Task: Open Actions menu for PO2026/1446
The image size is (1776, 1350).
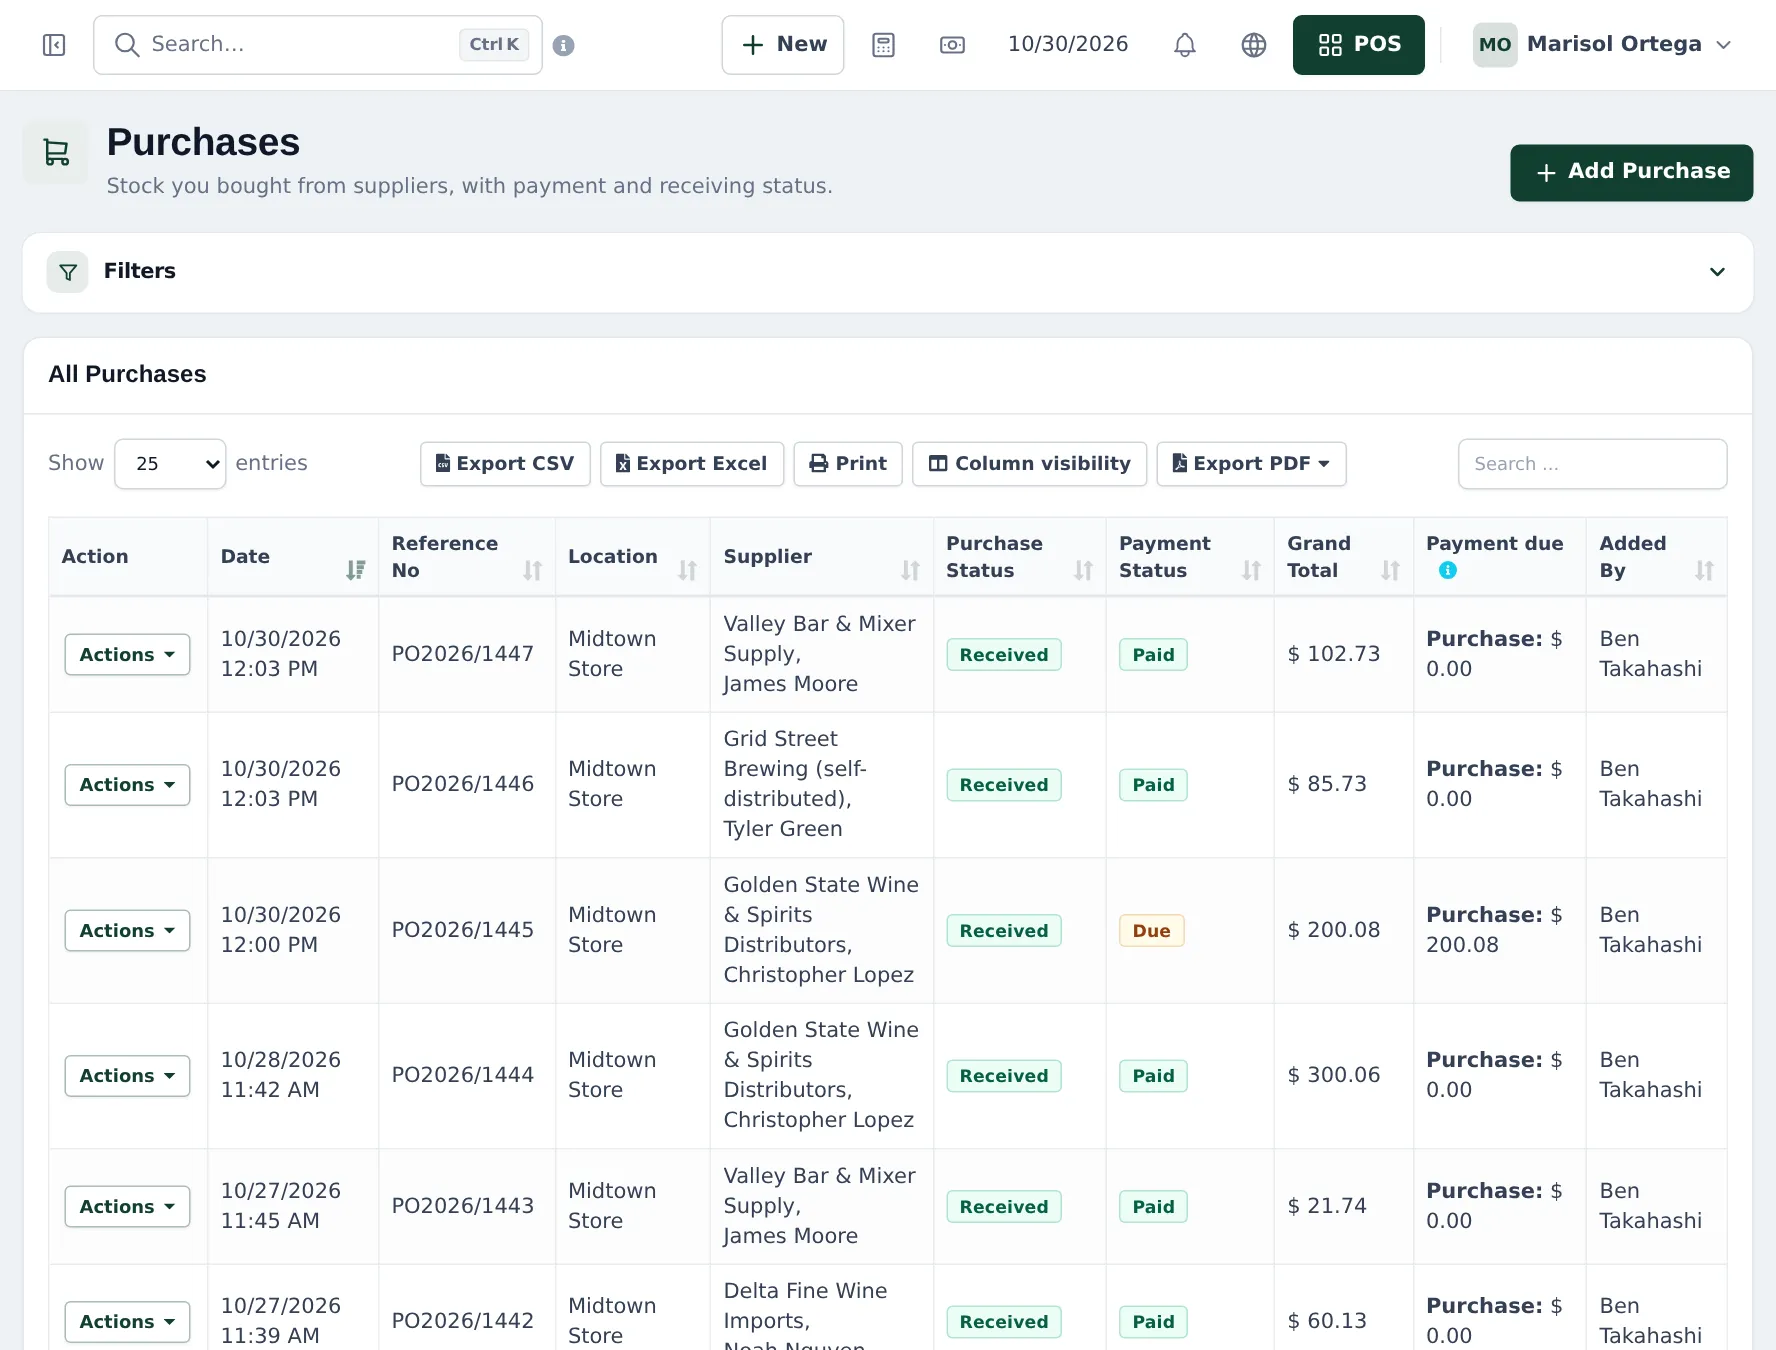Action: (x=127, y=785)
